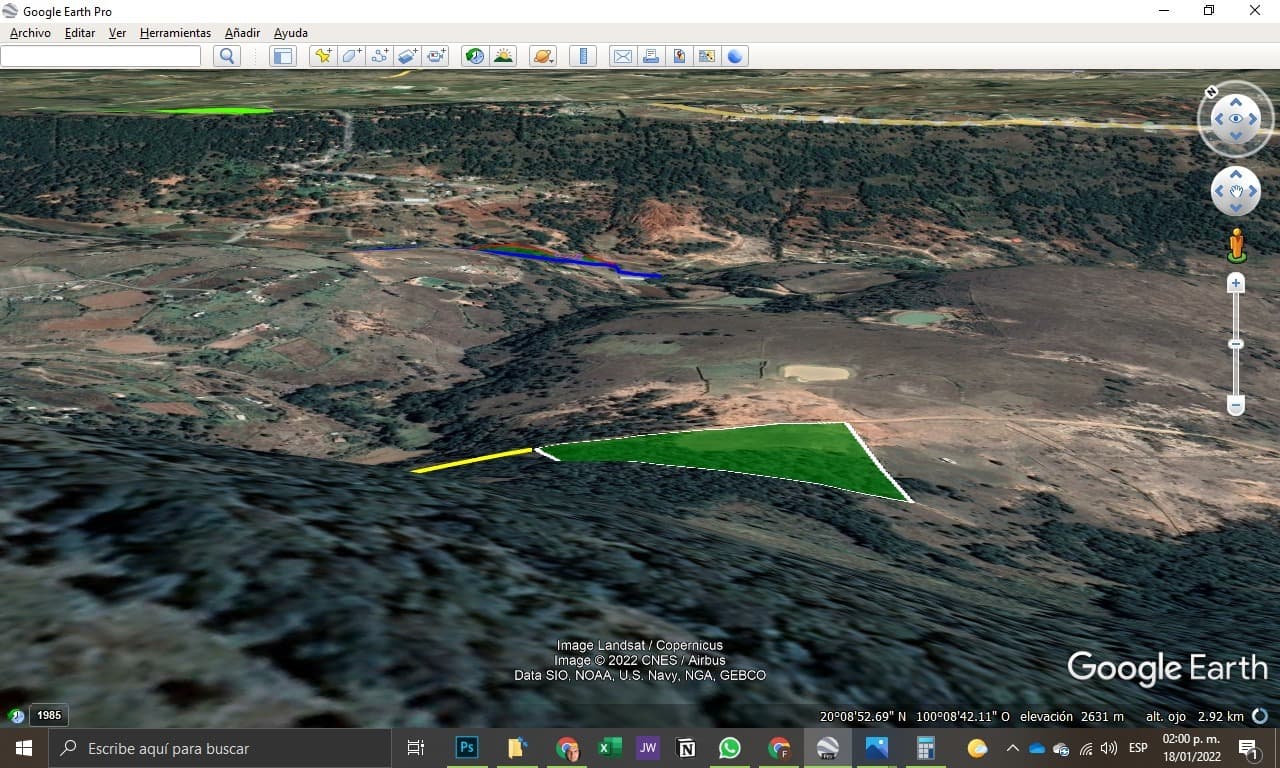Click the orange Street View pegman
Screen dimensions: 1280x768
tap(1236, 246)
